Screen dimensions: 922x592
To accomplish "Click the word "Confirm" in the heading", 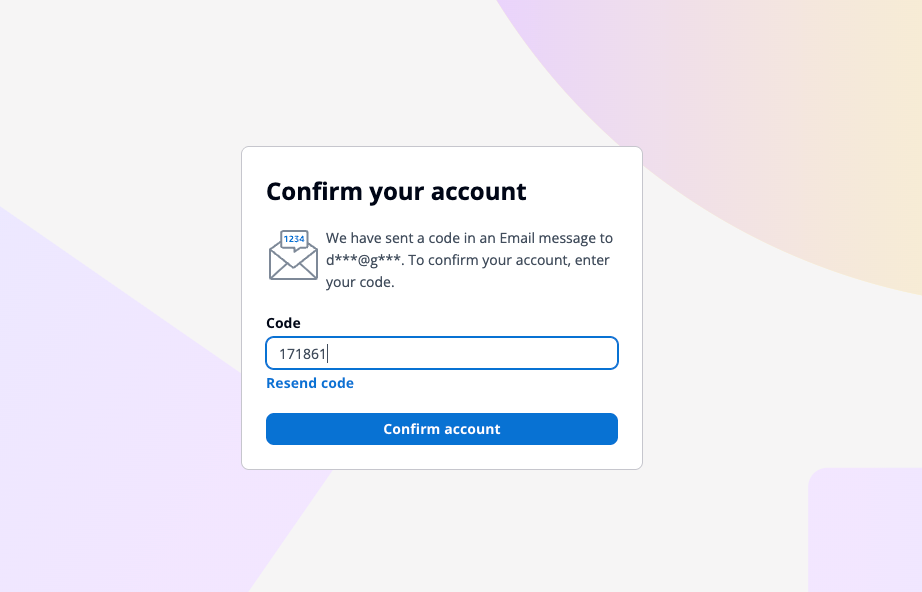I will tap(313, 191).
